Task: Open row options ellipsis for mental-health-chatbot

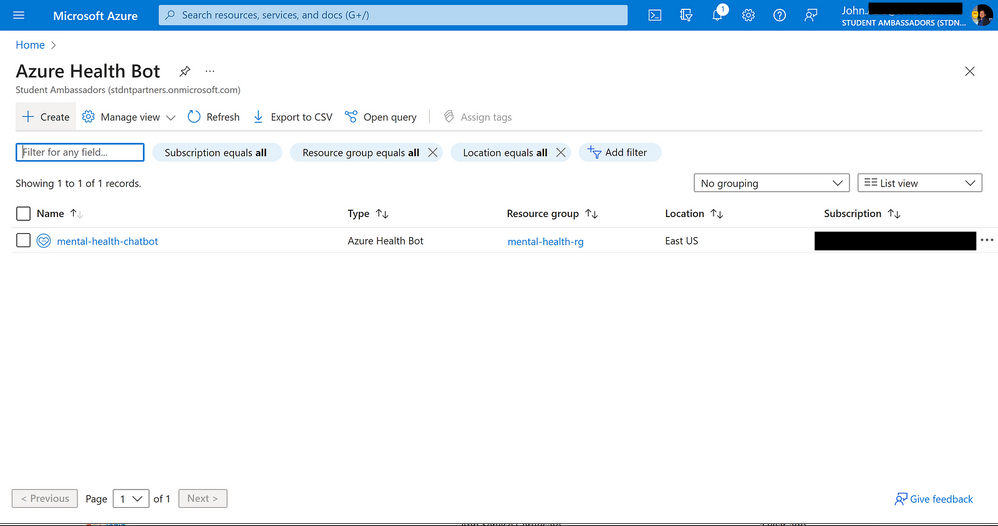Action: click(987, 240)
